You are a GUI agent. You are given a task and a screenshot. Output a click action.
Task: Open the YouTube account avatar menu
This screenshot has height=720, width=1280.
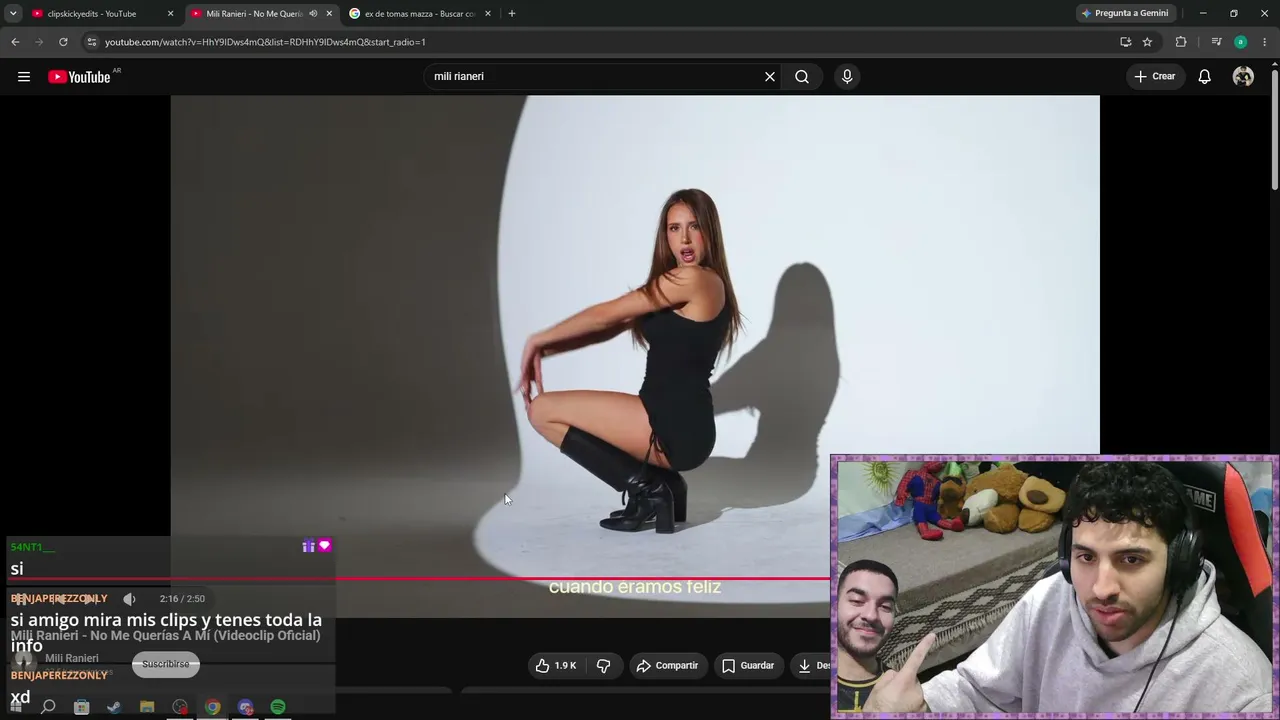(x=1243, y=77)
